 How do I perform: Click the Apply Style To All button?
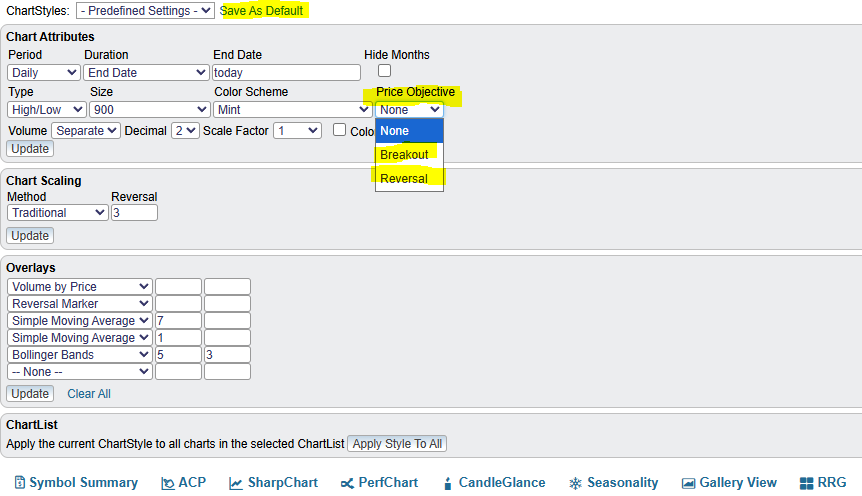tap(397, 444)
